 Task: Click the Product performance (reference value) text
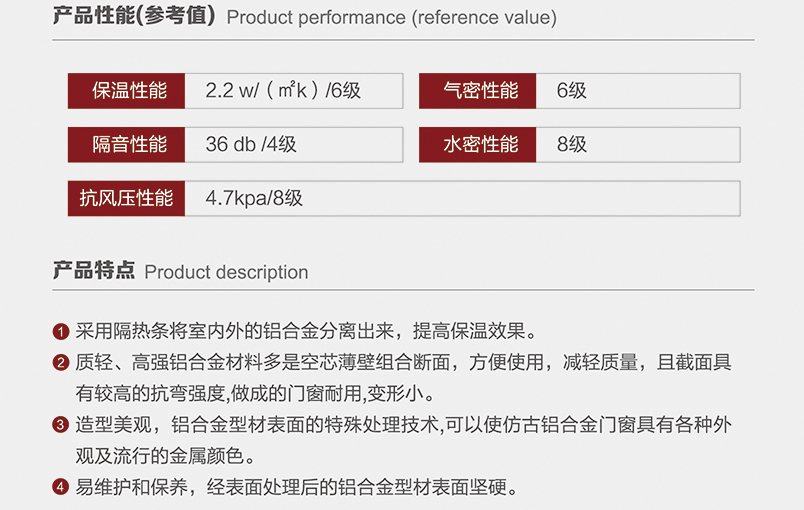coord(392,17)
